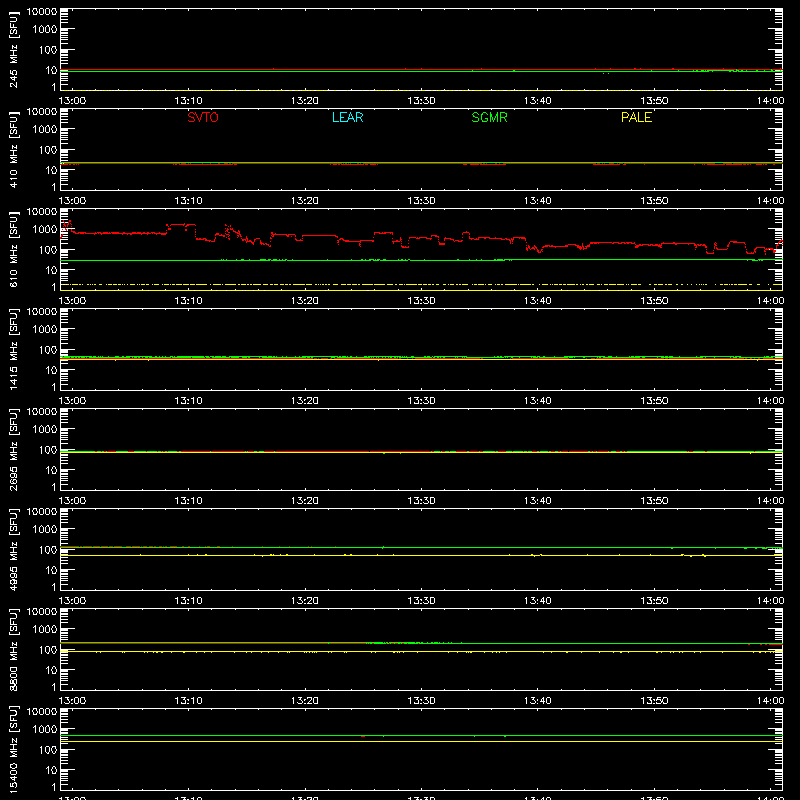Screen dimensions: 800x800
Task: Select the 2695 MHz [SFU] axis title
Action: 13,449
